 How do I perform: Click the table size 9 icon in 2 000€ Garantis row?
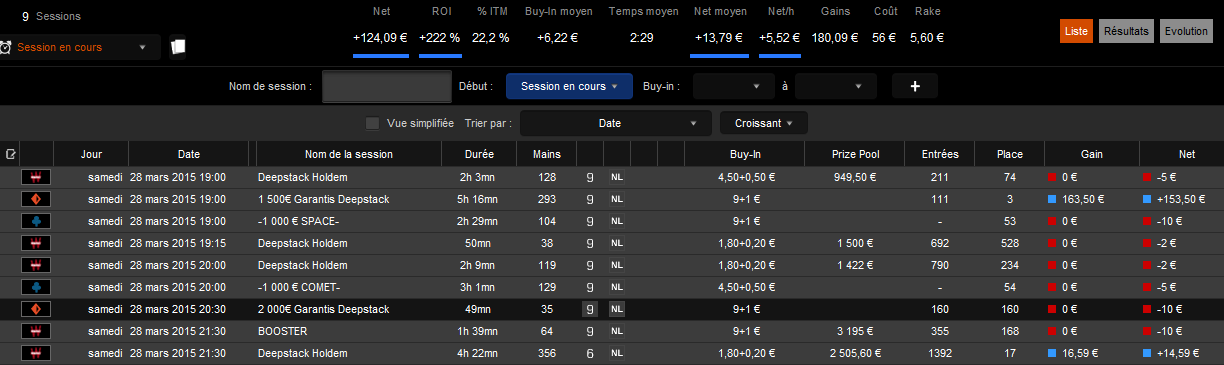point(590,309)
